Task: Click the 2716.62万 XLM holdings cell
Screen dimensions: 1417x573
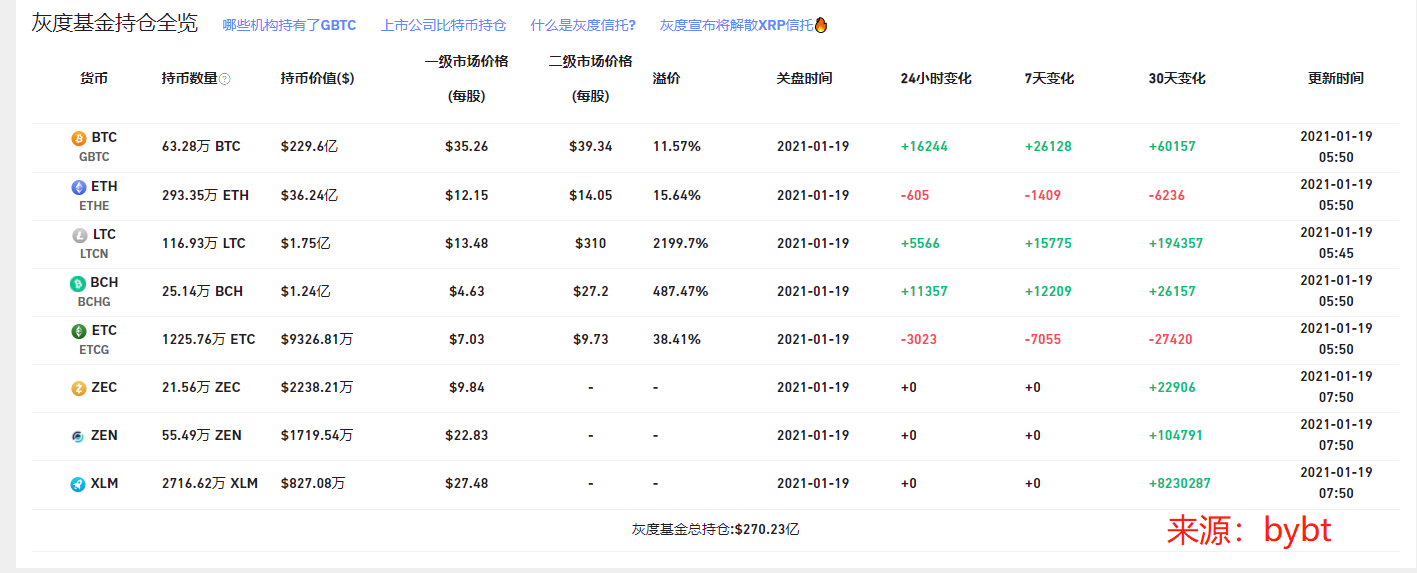Action: (x=210, y=483)
